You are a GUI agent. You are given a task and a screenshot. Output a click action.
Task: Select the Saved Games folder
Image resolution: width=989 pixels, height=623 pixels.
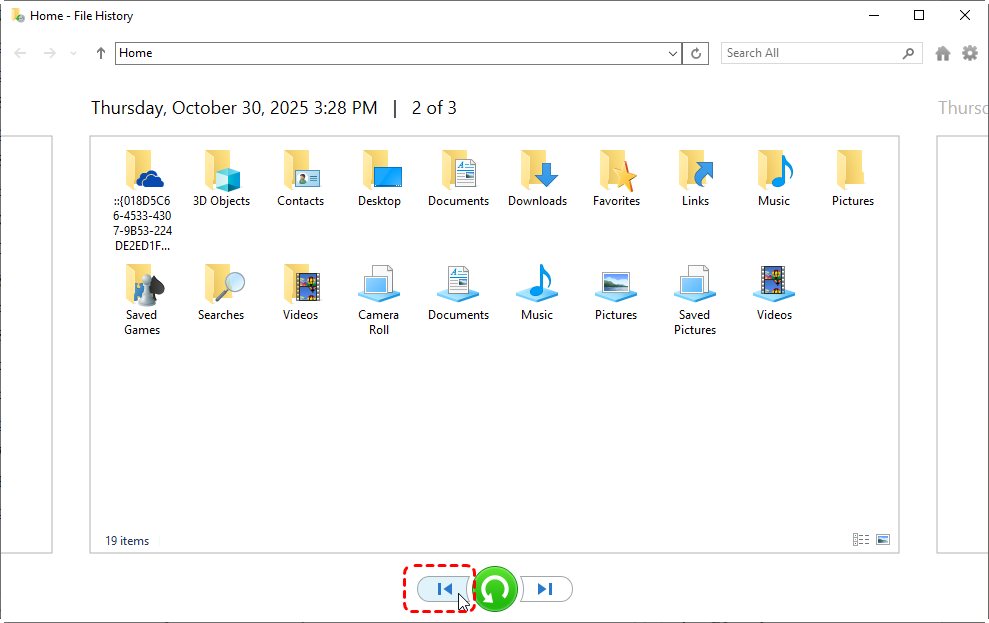[x=142, y=300]
